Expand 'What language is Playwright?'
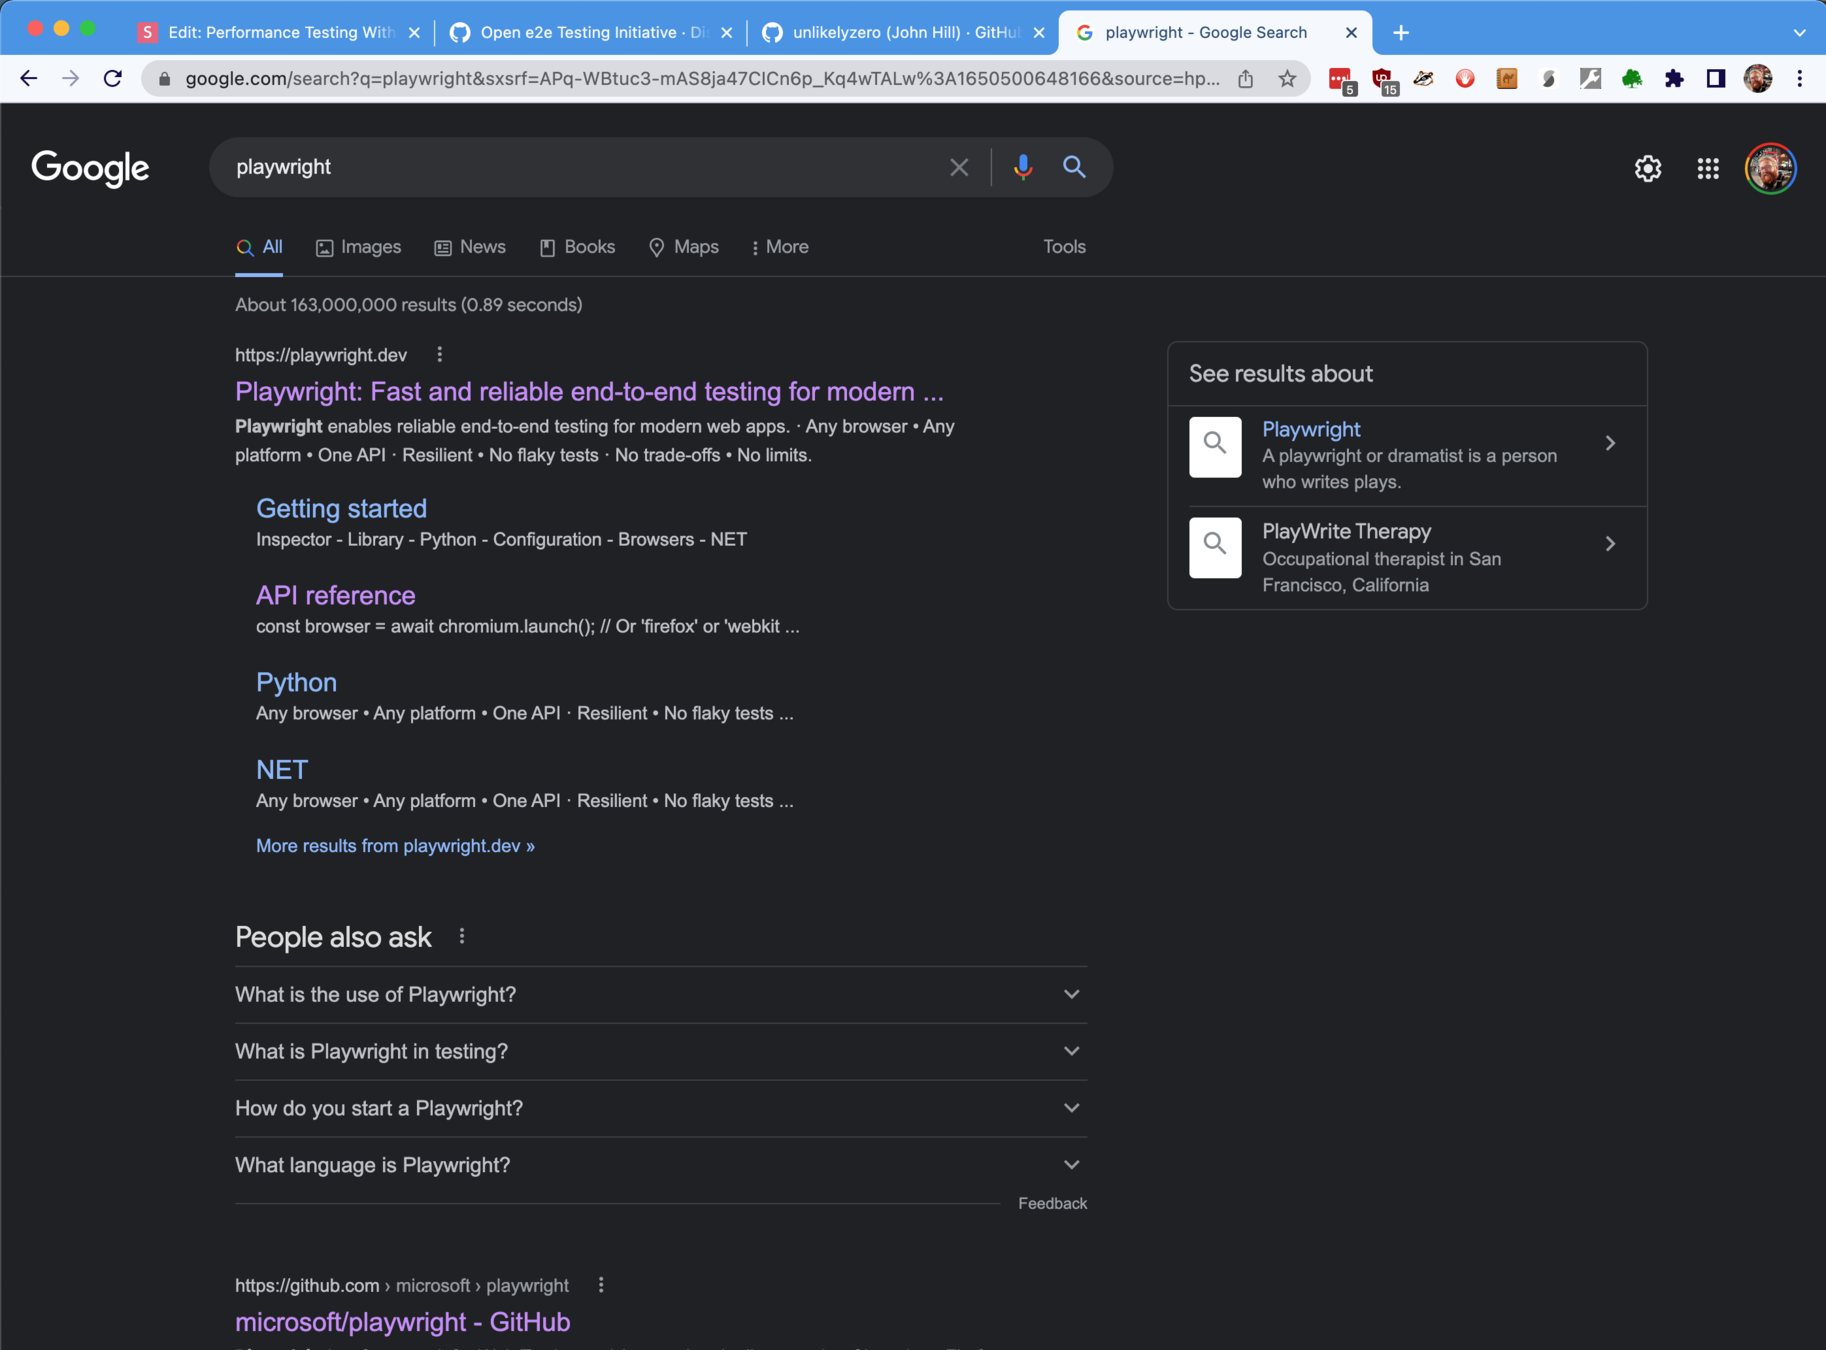 (661, 1166)
